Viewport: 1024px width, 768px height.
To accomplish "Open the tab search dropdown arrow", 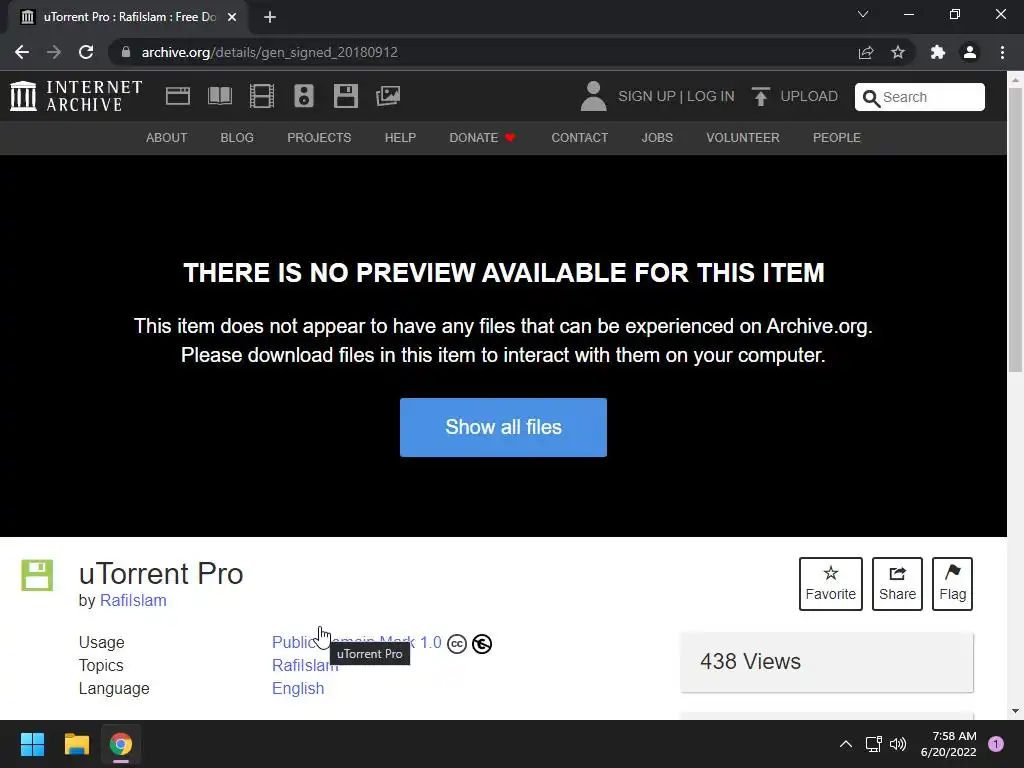I will click(863, 14).
